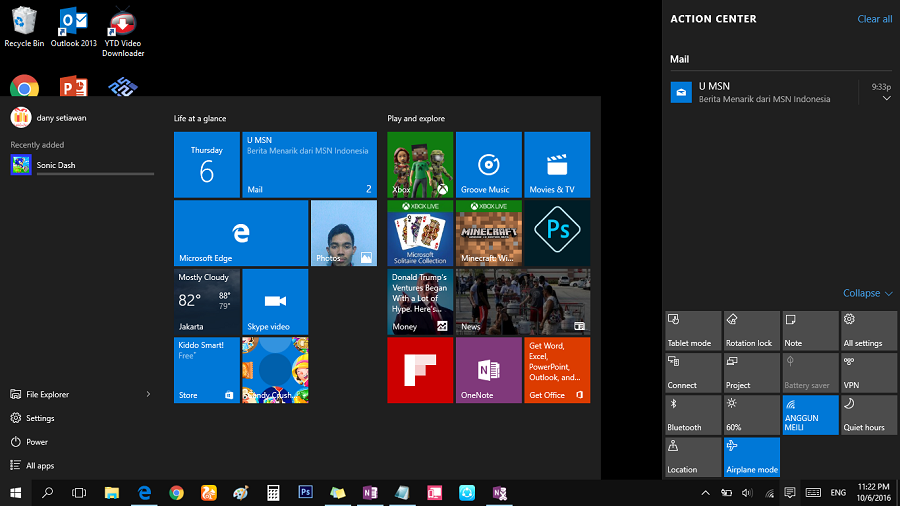900x506 pixels.
Task: Open All apps list
Action: [x=40, y=465]
